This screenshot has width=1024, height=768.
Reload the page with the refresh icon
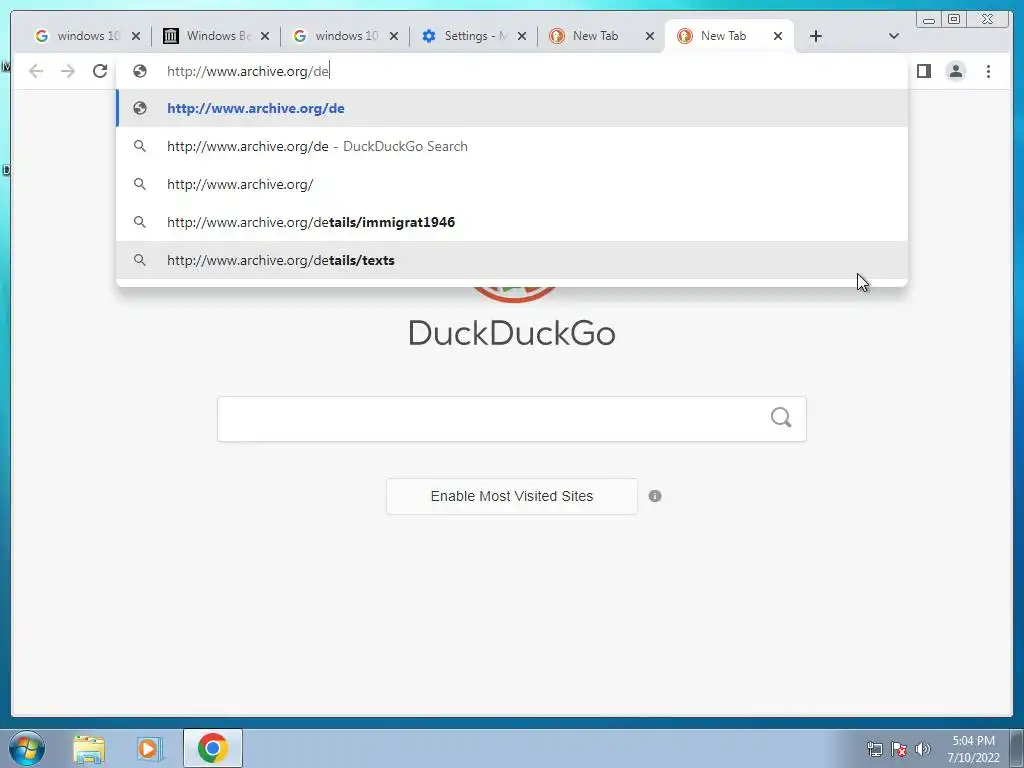[100, 71]
